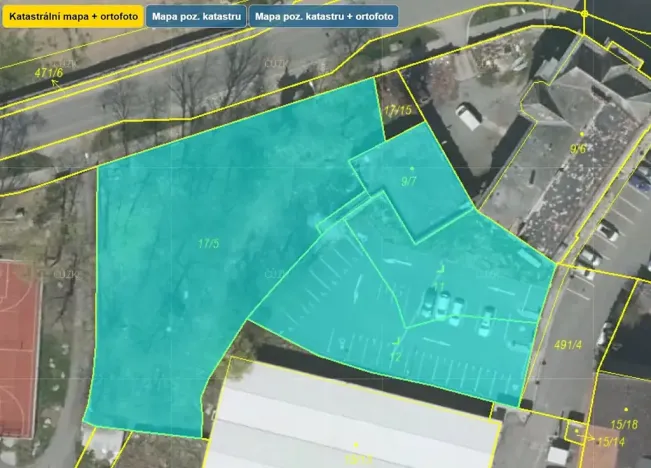Image resolution: width=651 pixels, height=468 pixels.
Task: Click the point marker above label 9/7
Action: pyautogui.click(x=412, y=169)
